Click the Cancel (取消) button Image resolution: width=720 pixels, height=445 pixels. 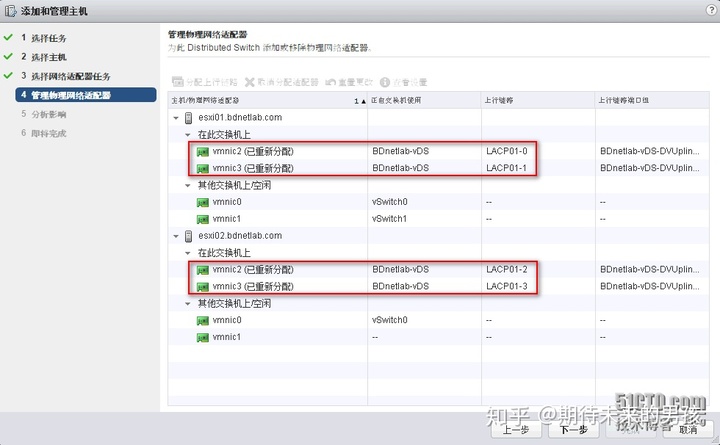[688, 429]
